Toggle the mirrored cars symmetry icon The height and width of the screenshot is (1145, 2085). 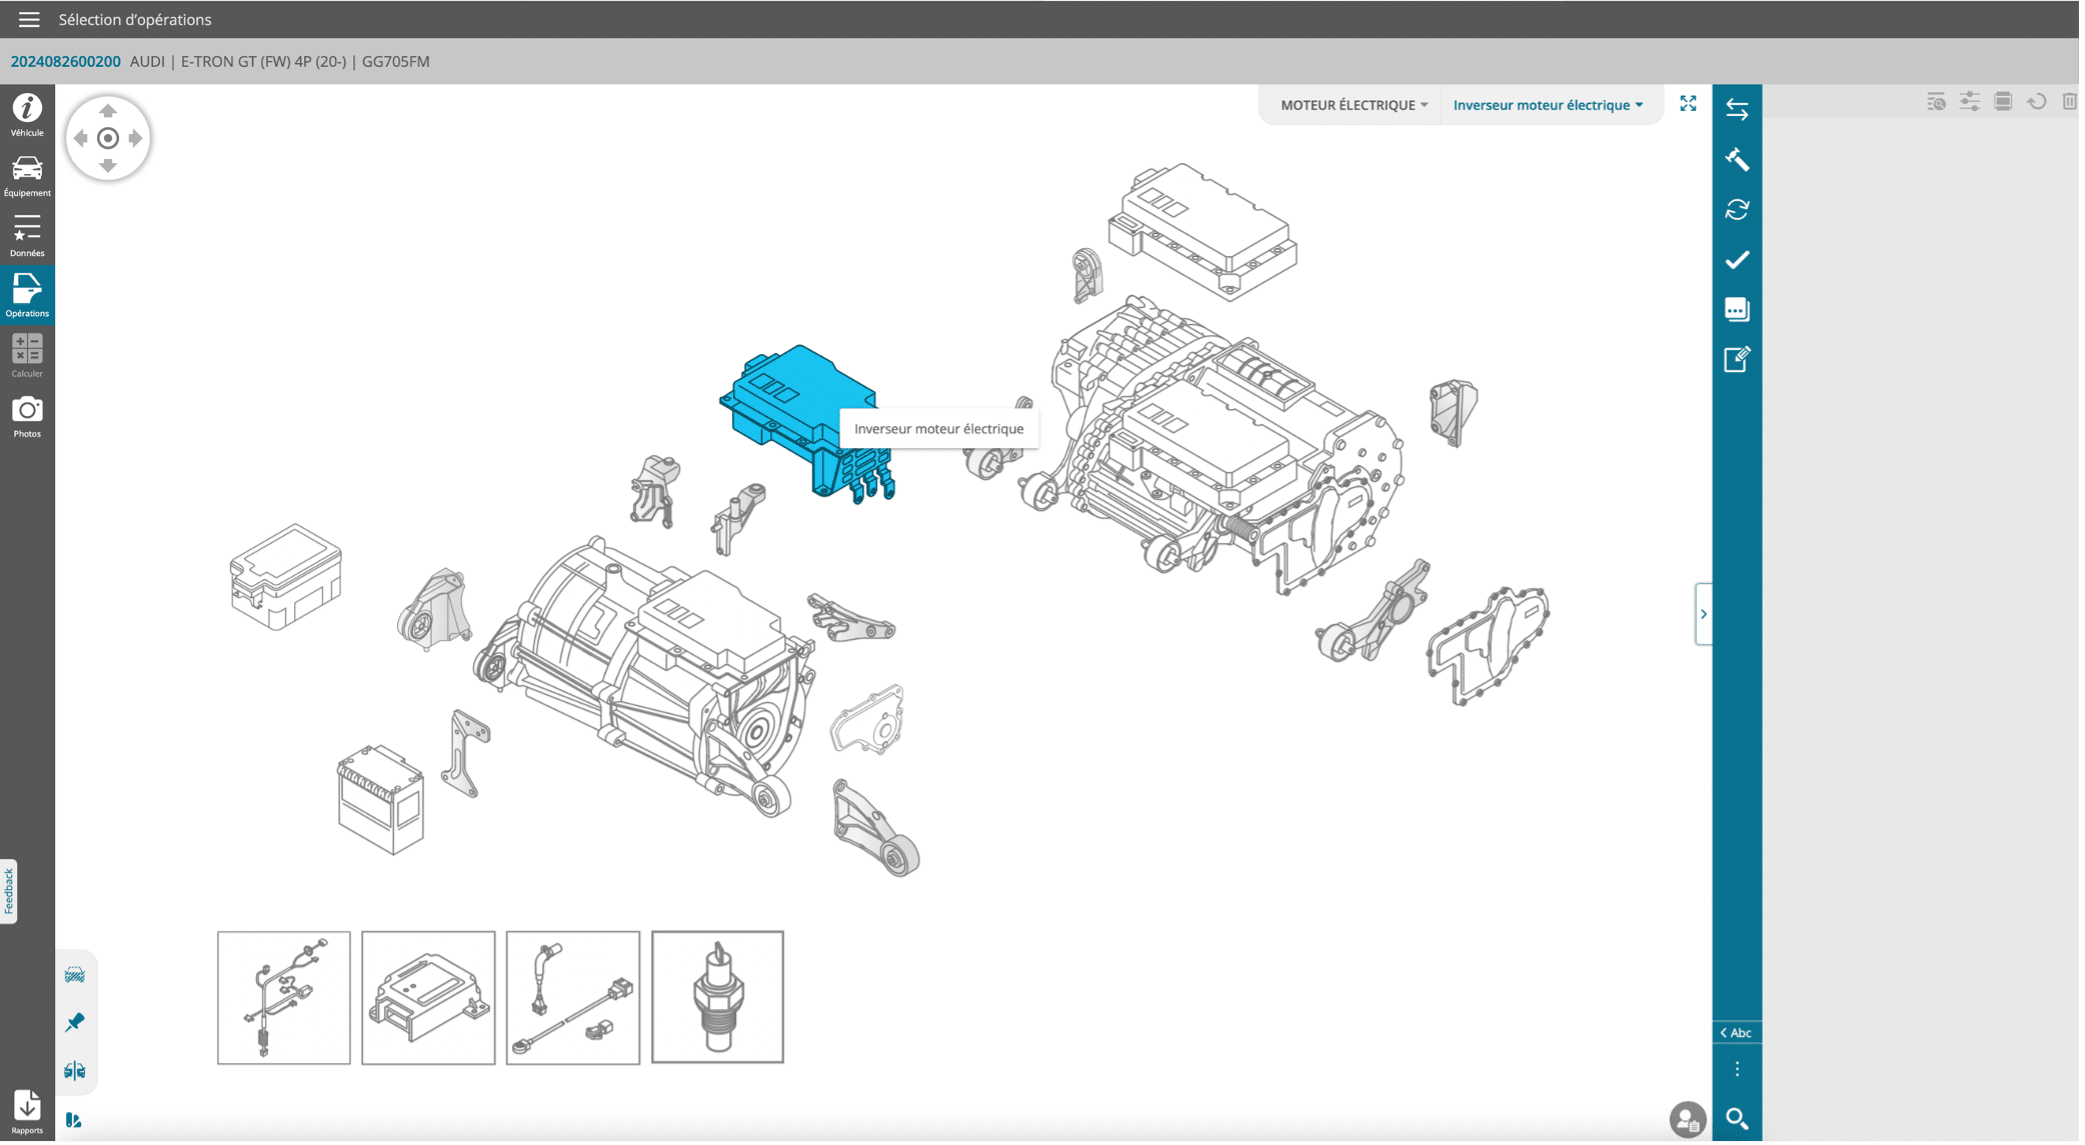(75, 1070)
